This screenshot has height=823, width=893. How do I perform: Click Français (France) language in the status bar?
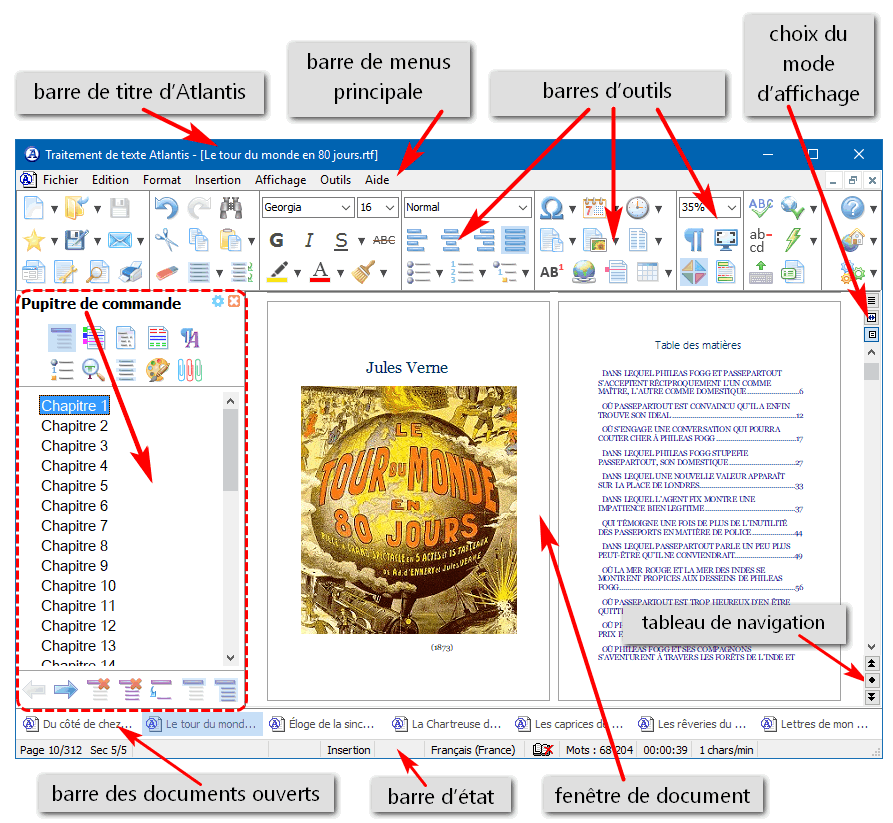tap(473, 750)
